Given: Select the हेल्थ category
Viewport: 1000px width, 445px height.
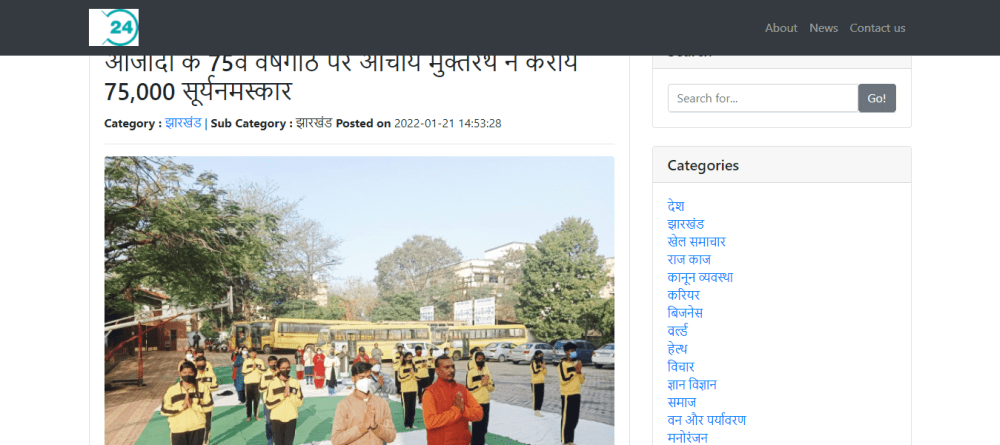Looking at the screenshot, I should click(677, 349).
